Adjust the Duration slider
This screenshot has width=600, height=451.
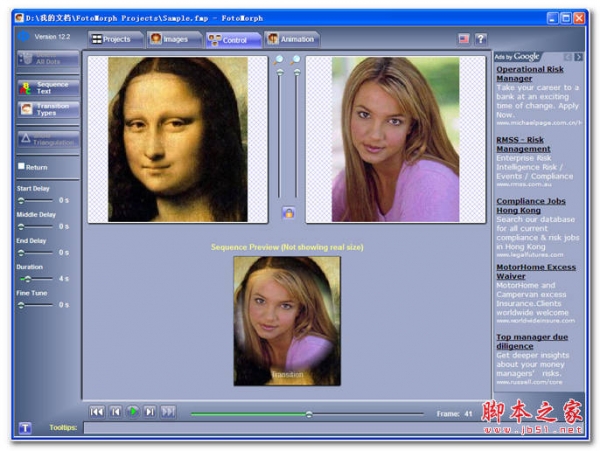tap(36, 279)
